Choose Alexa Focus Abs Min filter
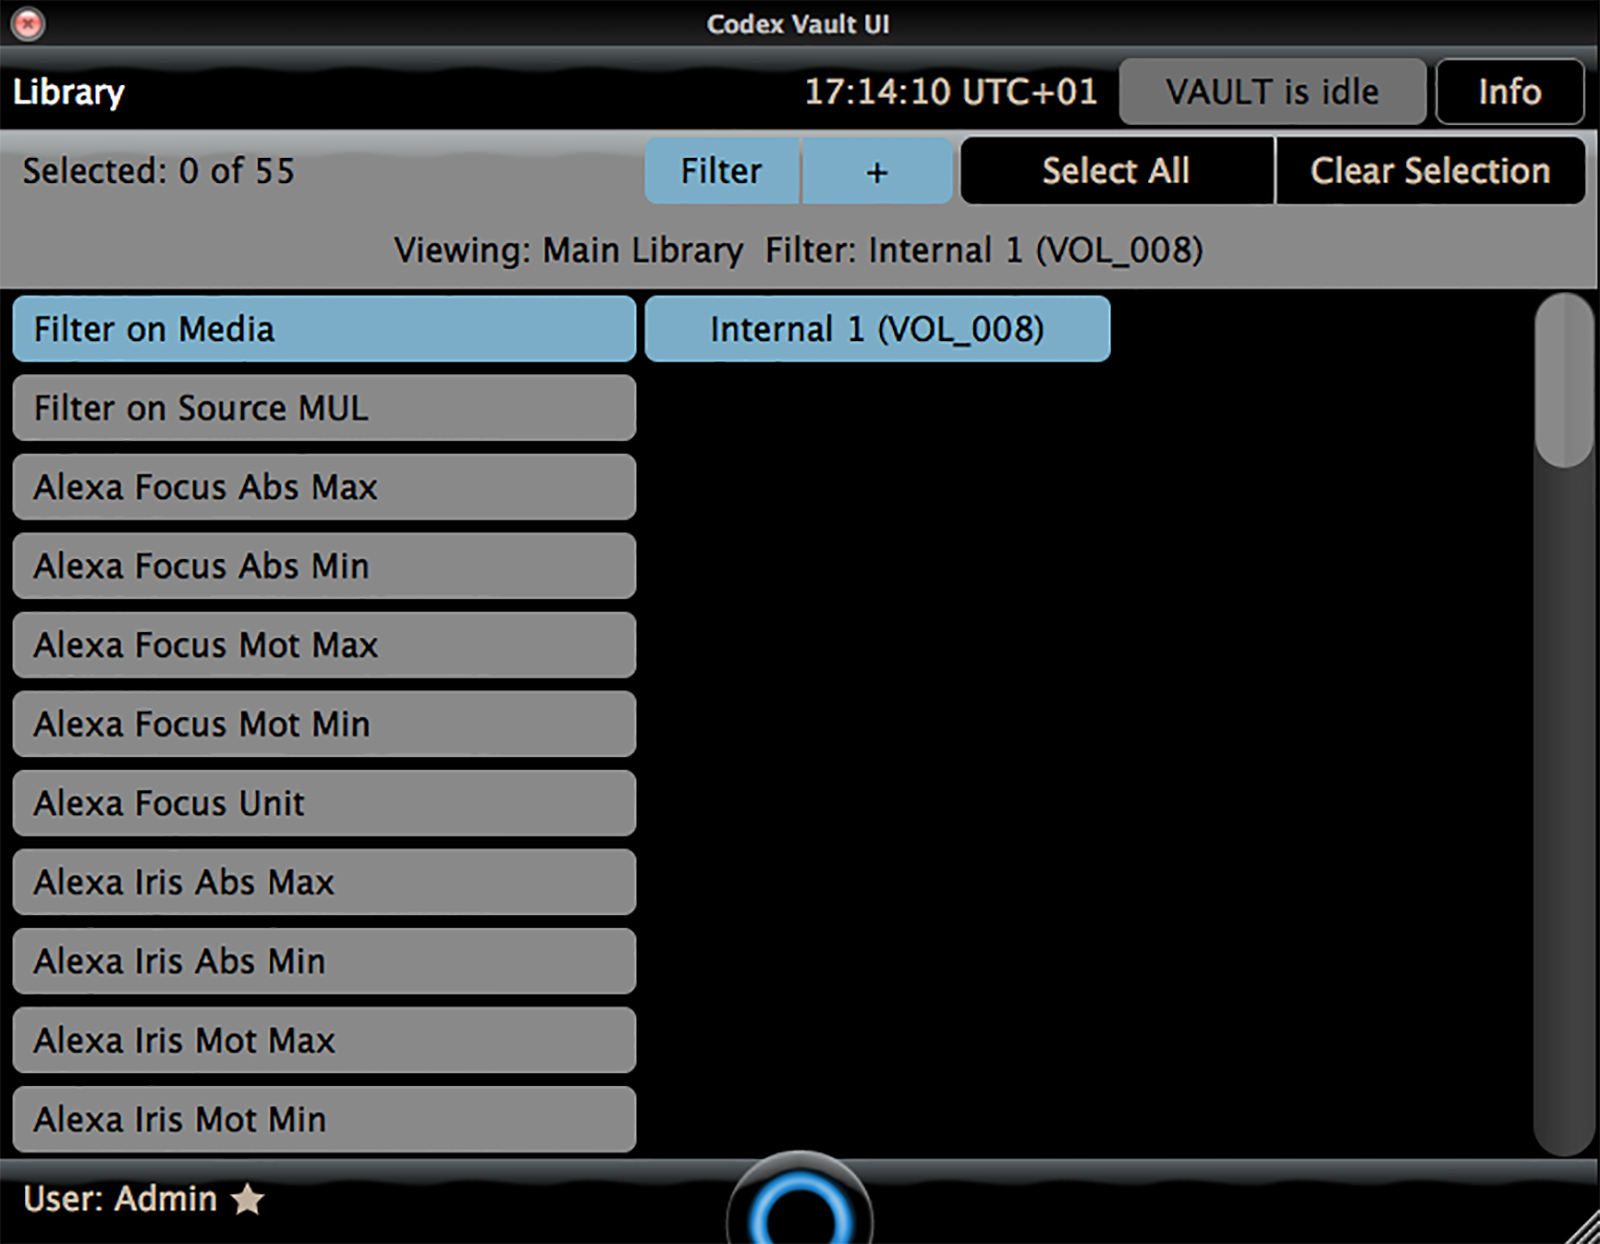 [324, 566]
